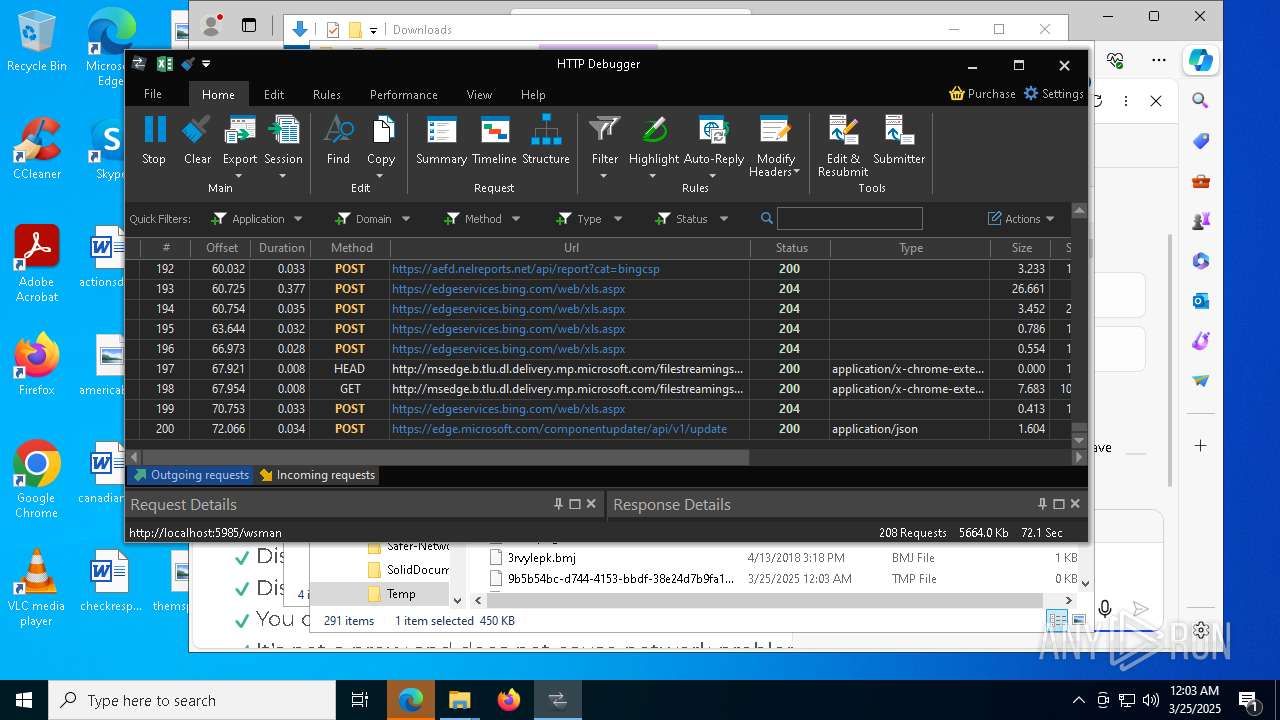
Task: Click the Excel export quick-access icon
Action: 164,64
